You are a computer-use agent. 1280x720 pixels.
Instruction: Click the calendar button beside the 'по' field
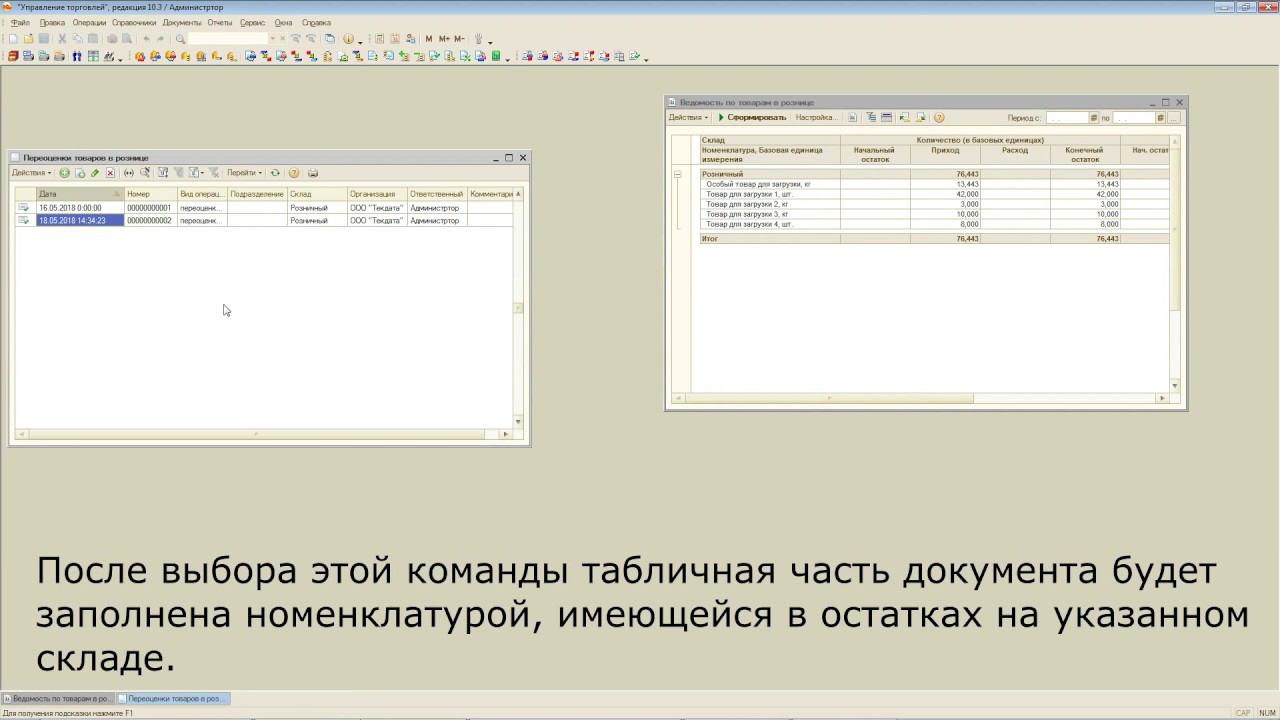click(x=1161, y=117)
